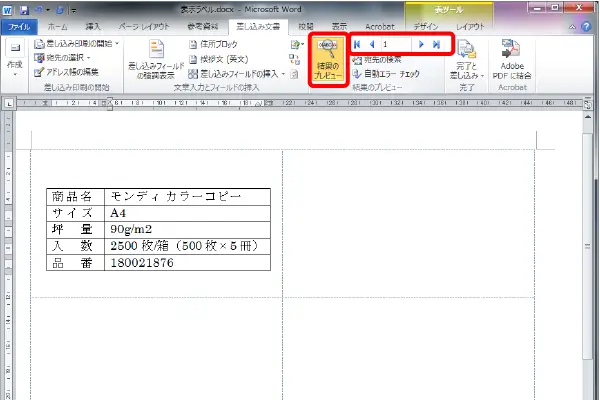
Task: Open 差し込み印刷の開始 dropdown
Action: pyautogui.click(x=77, y=44)
